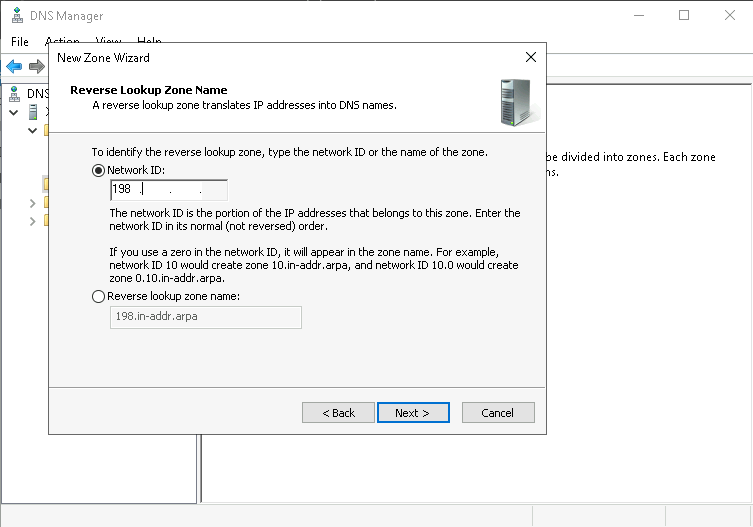Expand the lowest collapsed tree node chevron
The image size is (753, 527).
click(x=33, y=221)
